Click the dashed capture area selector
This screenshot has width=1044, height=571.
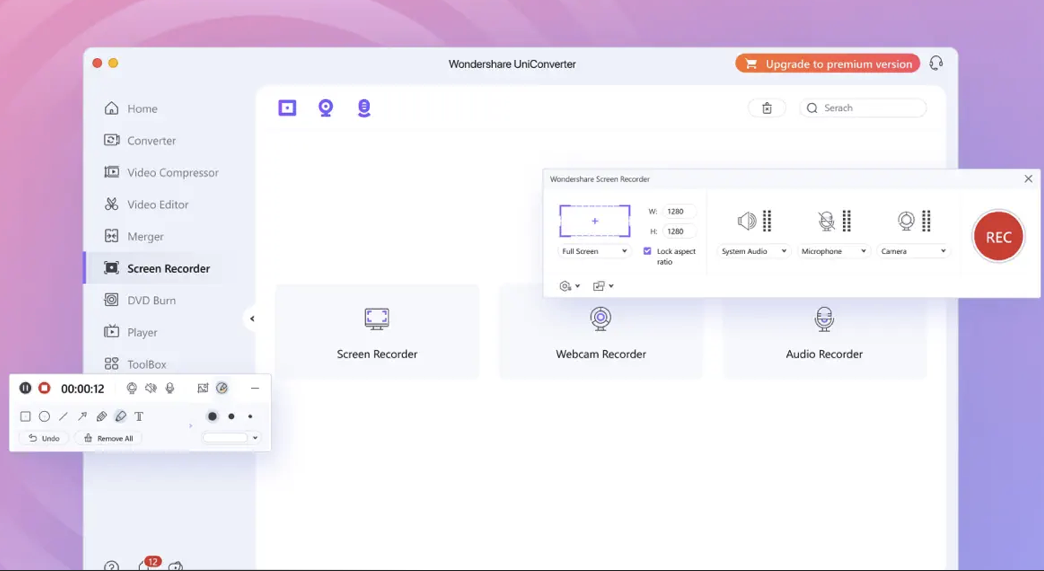point(595,221)
